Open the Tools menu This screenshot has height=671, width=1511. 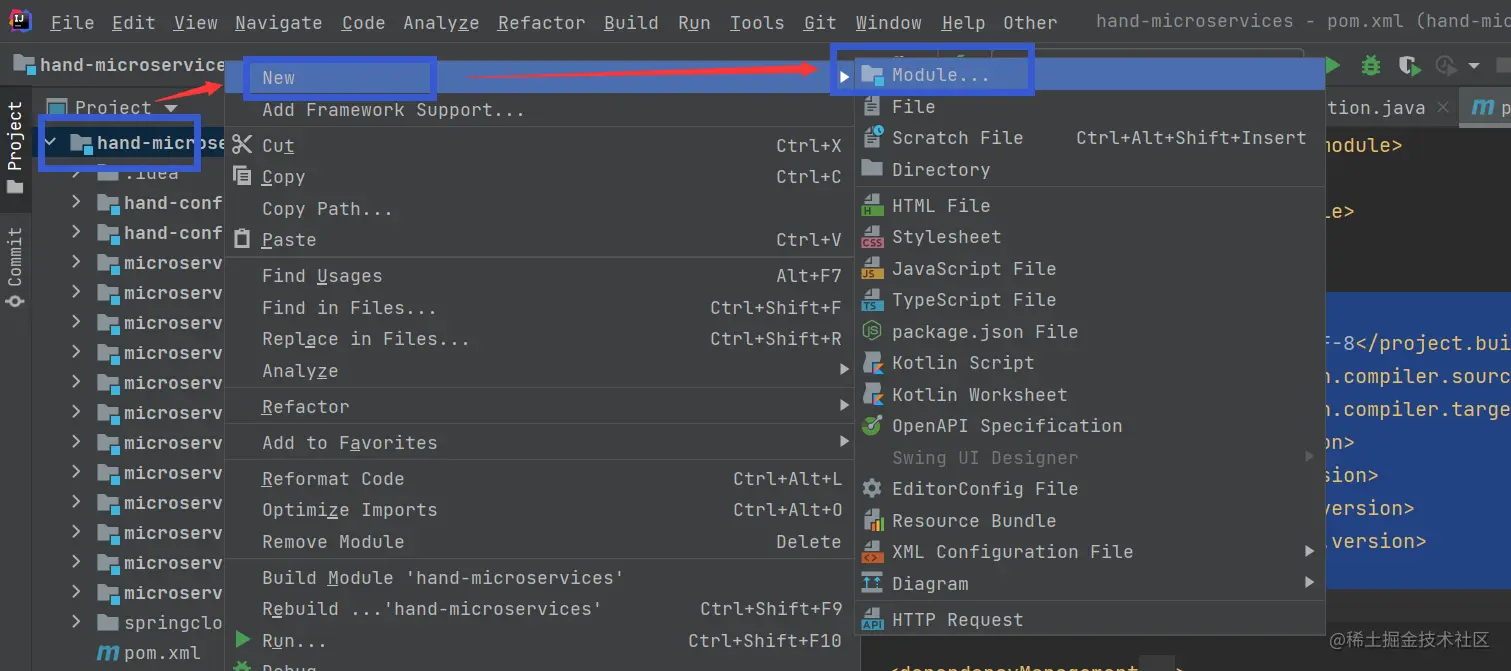point(756,22)
